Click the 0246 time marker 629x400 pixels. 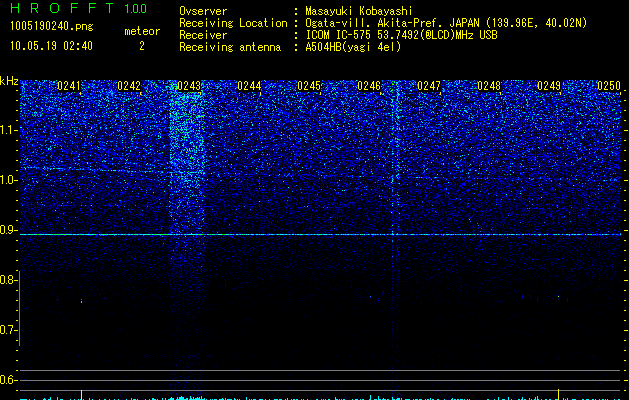(369, 86)
